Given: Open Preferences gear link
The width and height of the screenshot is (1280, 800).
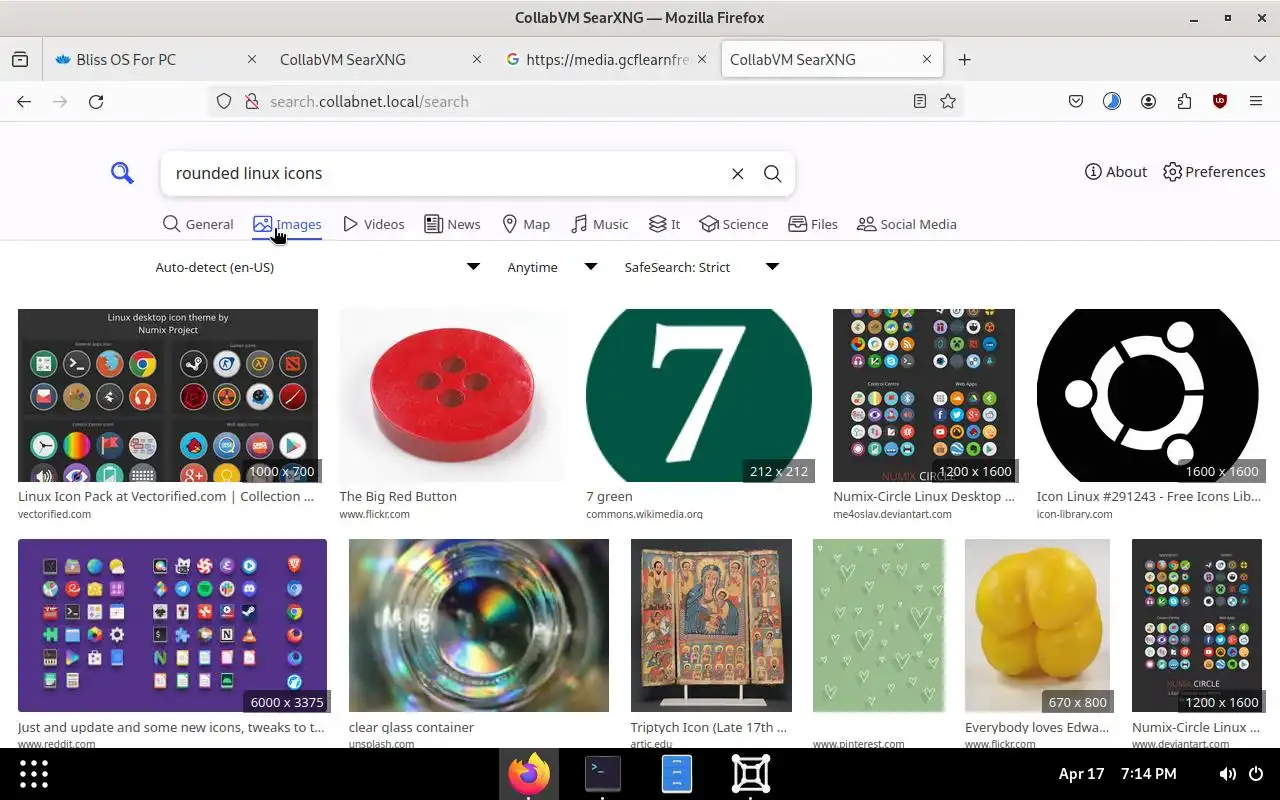Looking at the screenshot, I should (1214, 172).
